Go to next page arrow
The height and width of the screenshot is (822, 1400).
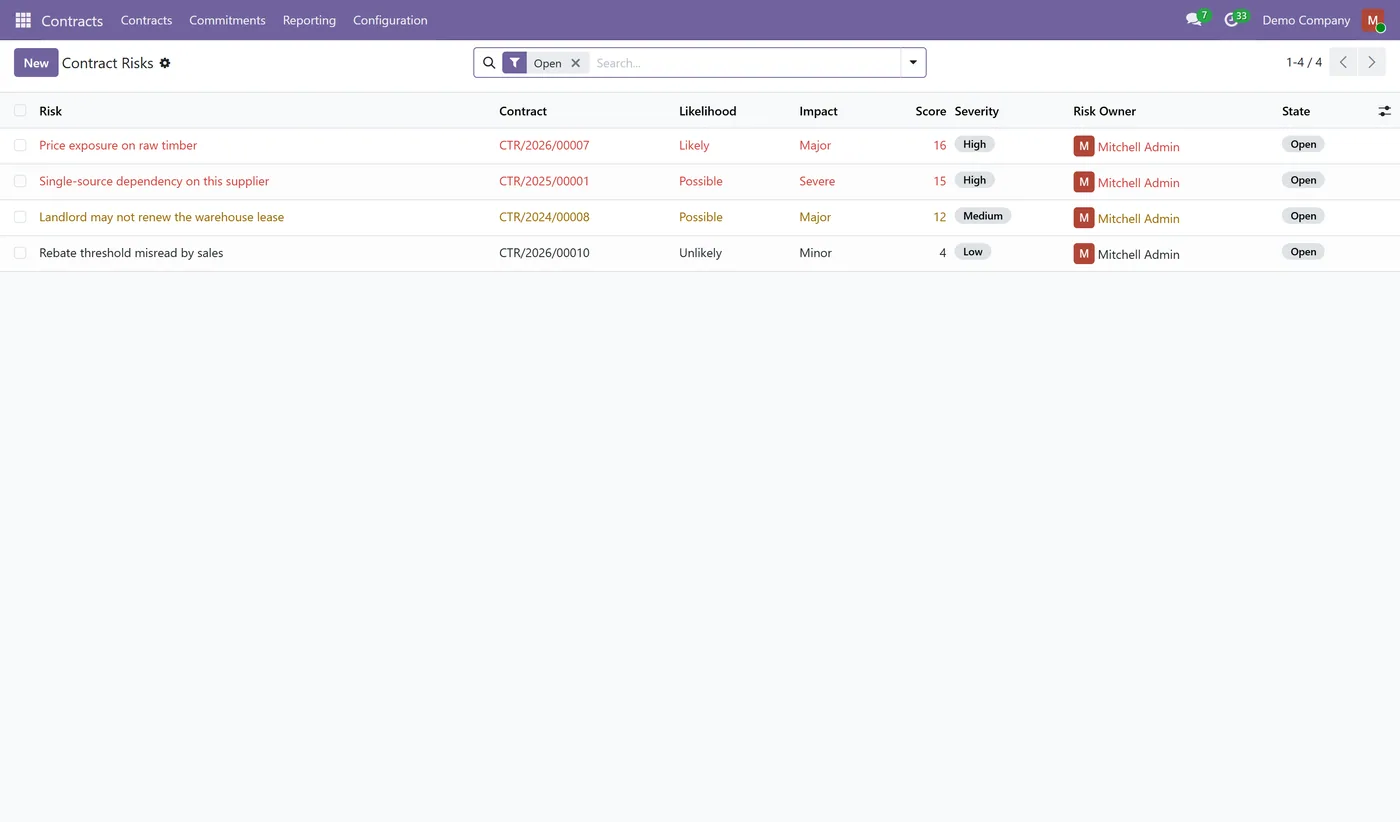click(x=1372, y=62)
